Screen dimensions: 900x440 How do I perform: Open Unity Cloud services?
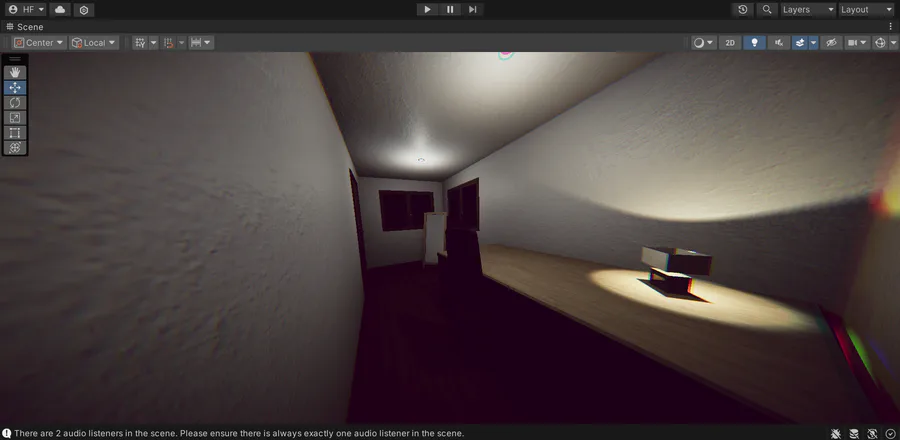60,10
